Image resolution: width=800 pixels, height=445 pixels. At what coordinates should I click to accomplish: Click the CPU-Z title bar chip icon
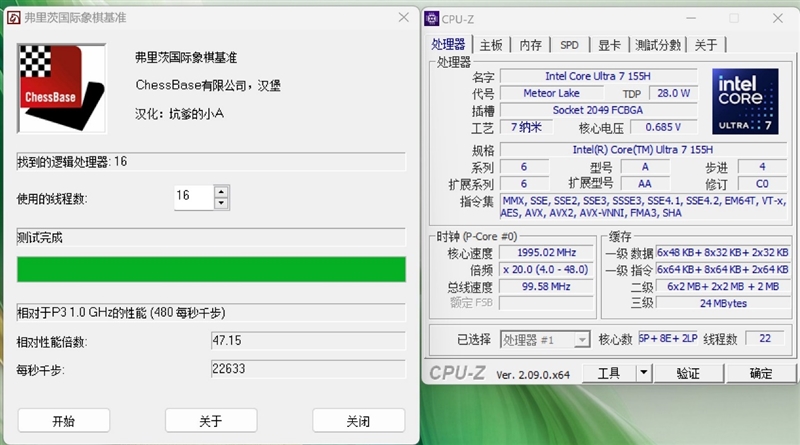tap(432, 19)
